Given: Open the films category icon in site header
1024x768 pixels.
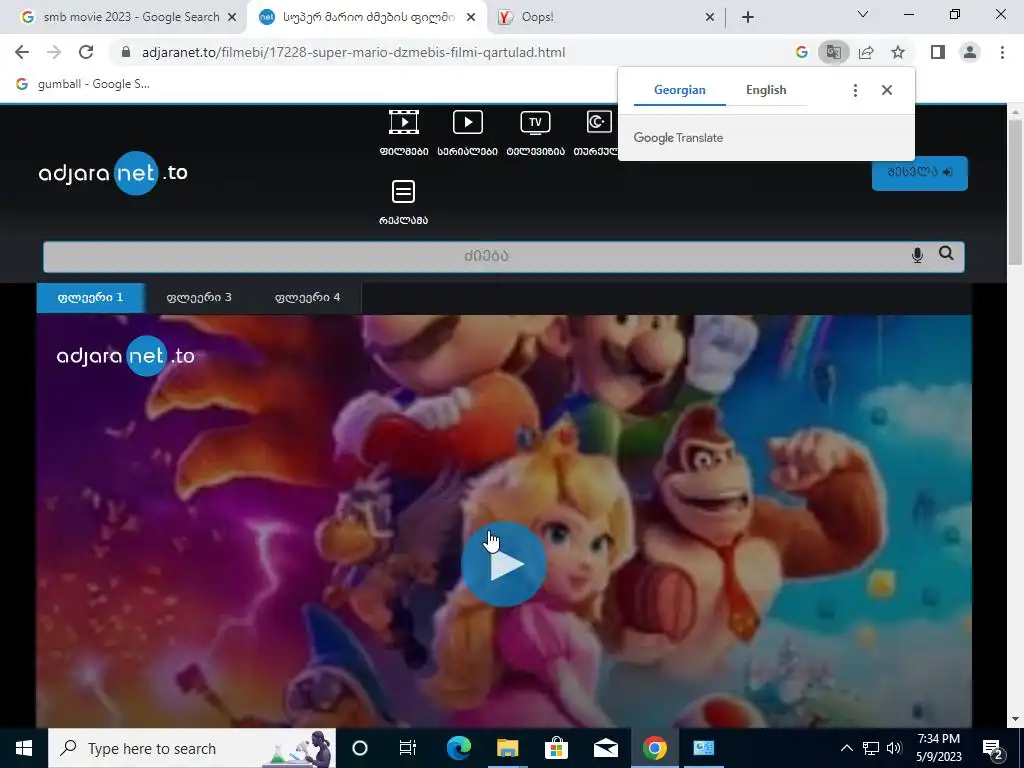Looking at the screenshot, I should tap(404, 122).
